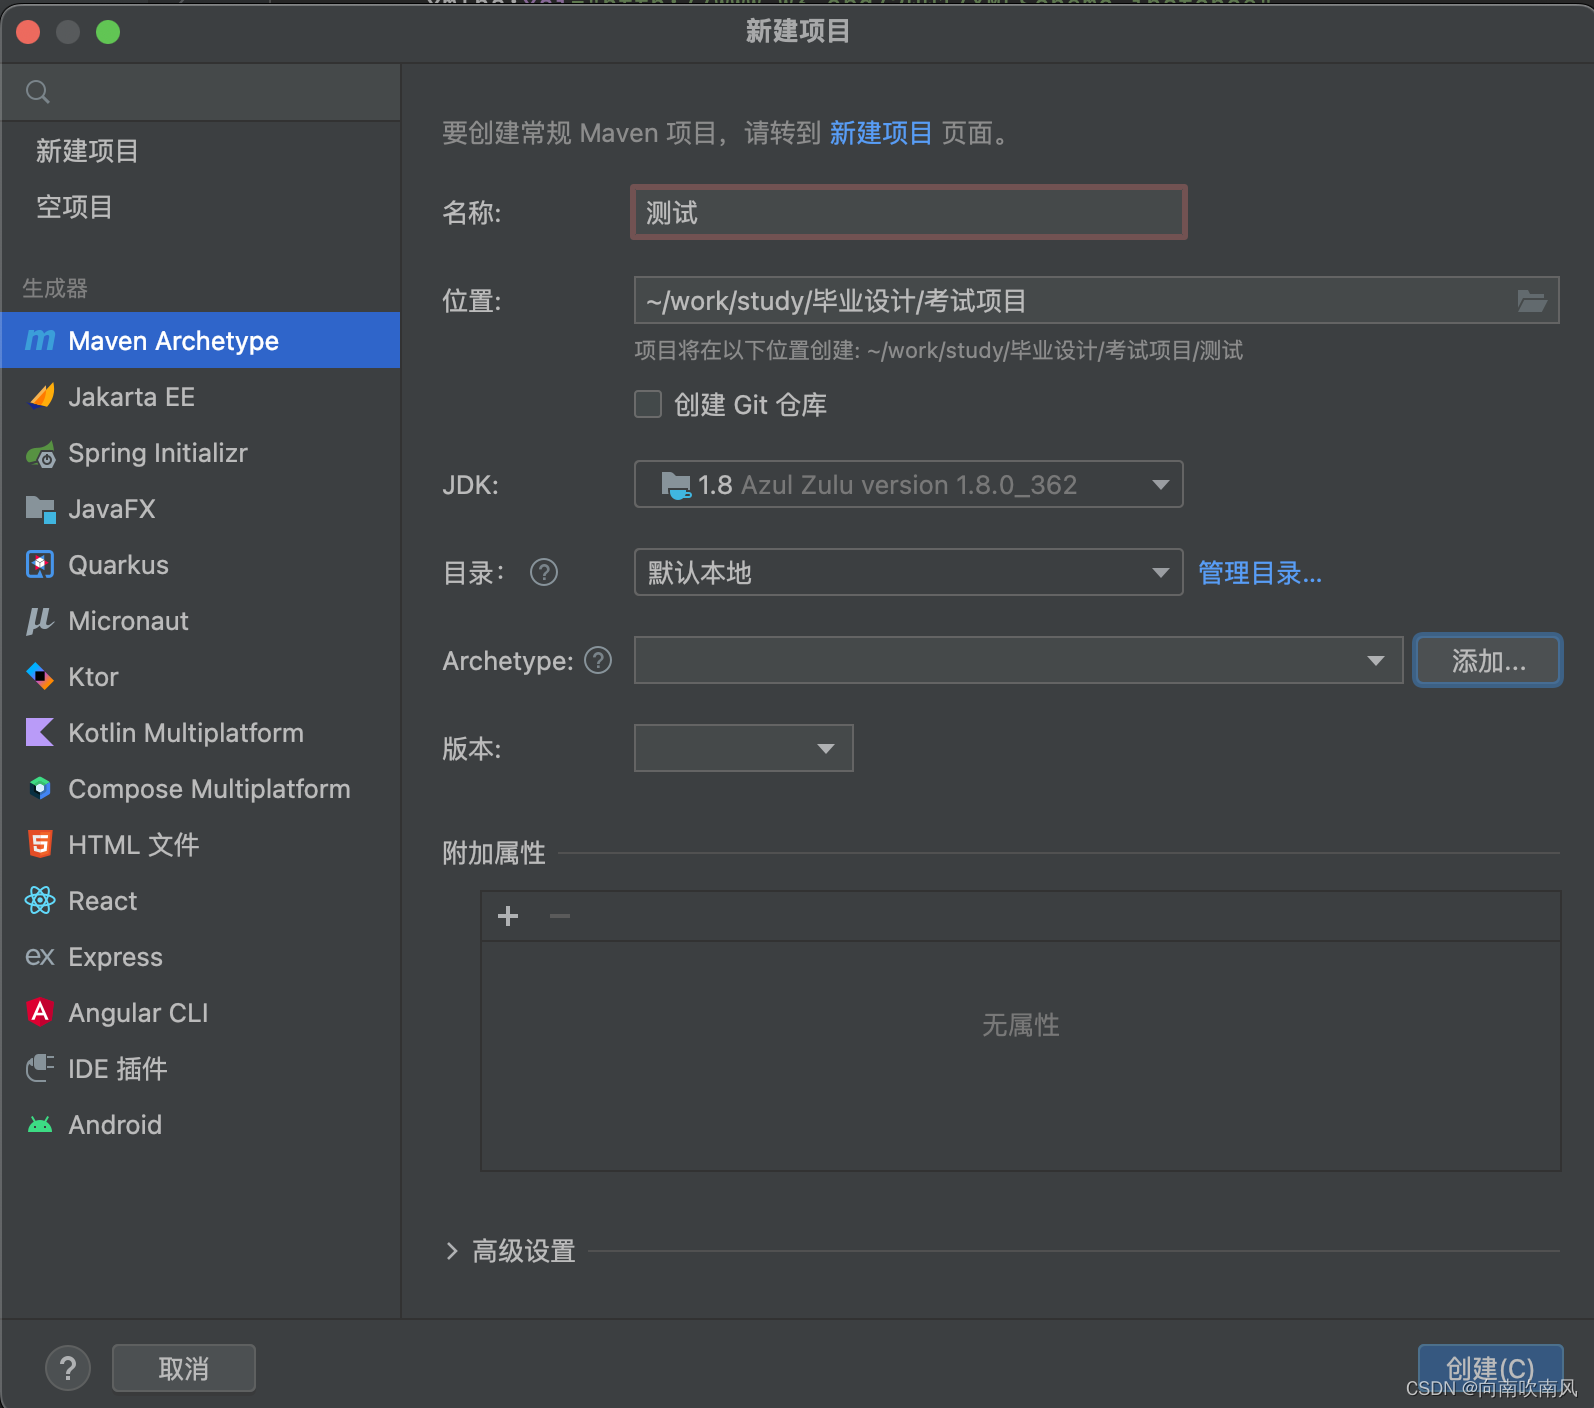Choose the Angular CLI generator
The width and height of the screenshot is (1594, 1408).
tap(200, 1013)
